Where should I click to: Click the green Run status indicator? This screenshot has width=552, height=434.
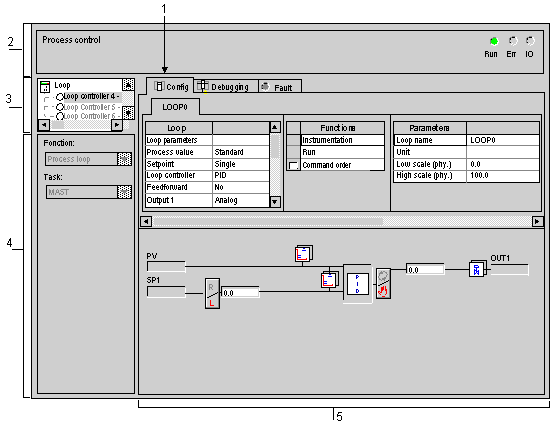click(x=494, y=42)
